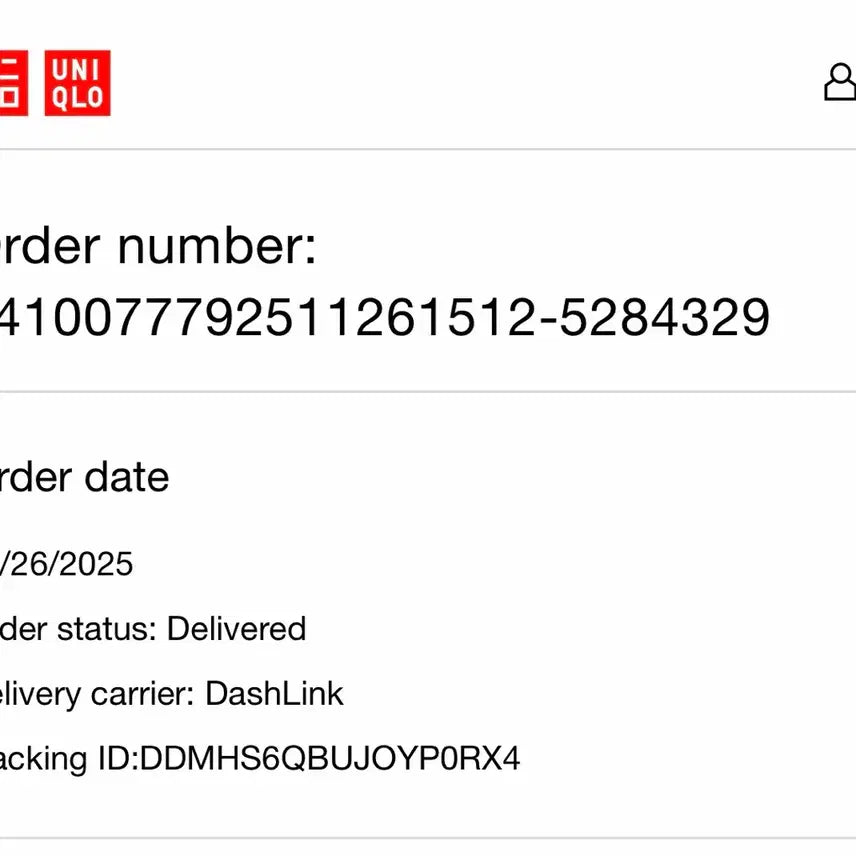Open the account profile icon

pos(841,83)
